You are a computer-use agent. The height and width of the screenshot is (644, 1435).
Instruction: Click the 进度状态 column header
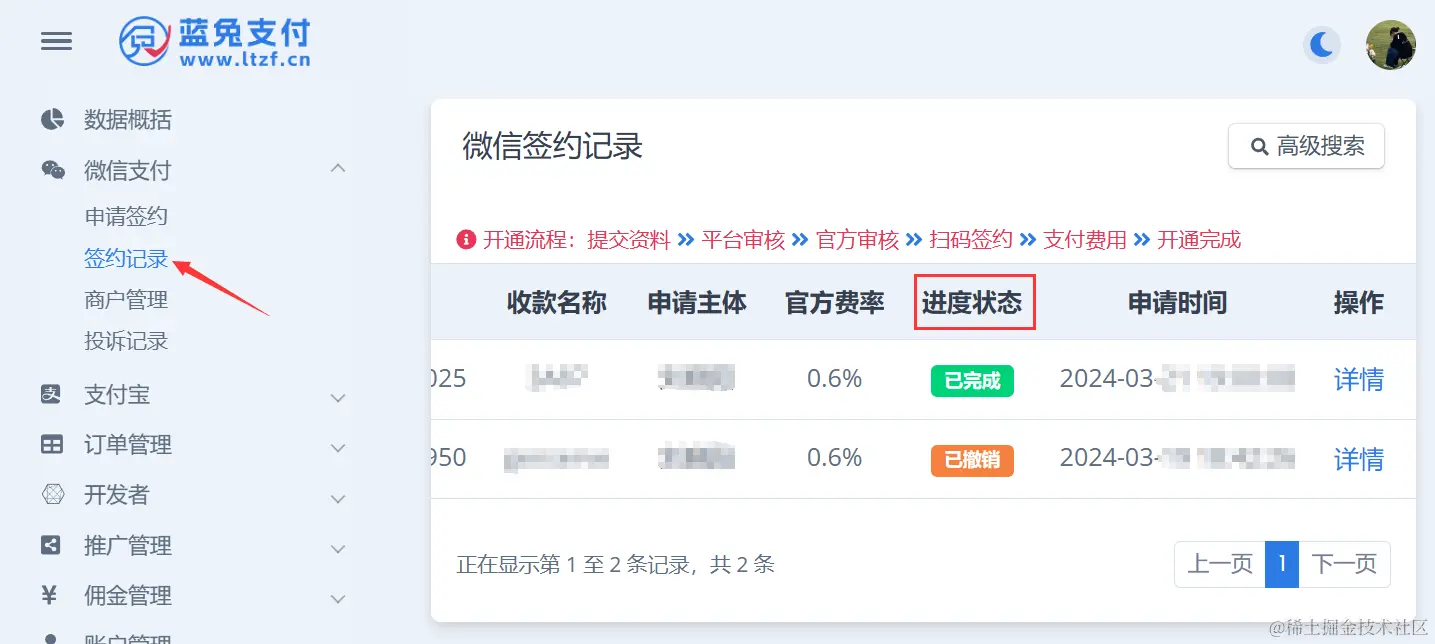[x=972, y=303]
